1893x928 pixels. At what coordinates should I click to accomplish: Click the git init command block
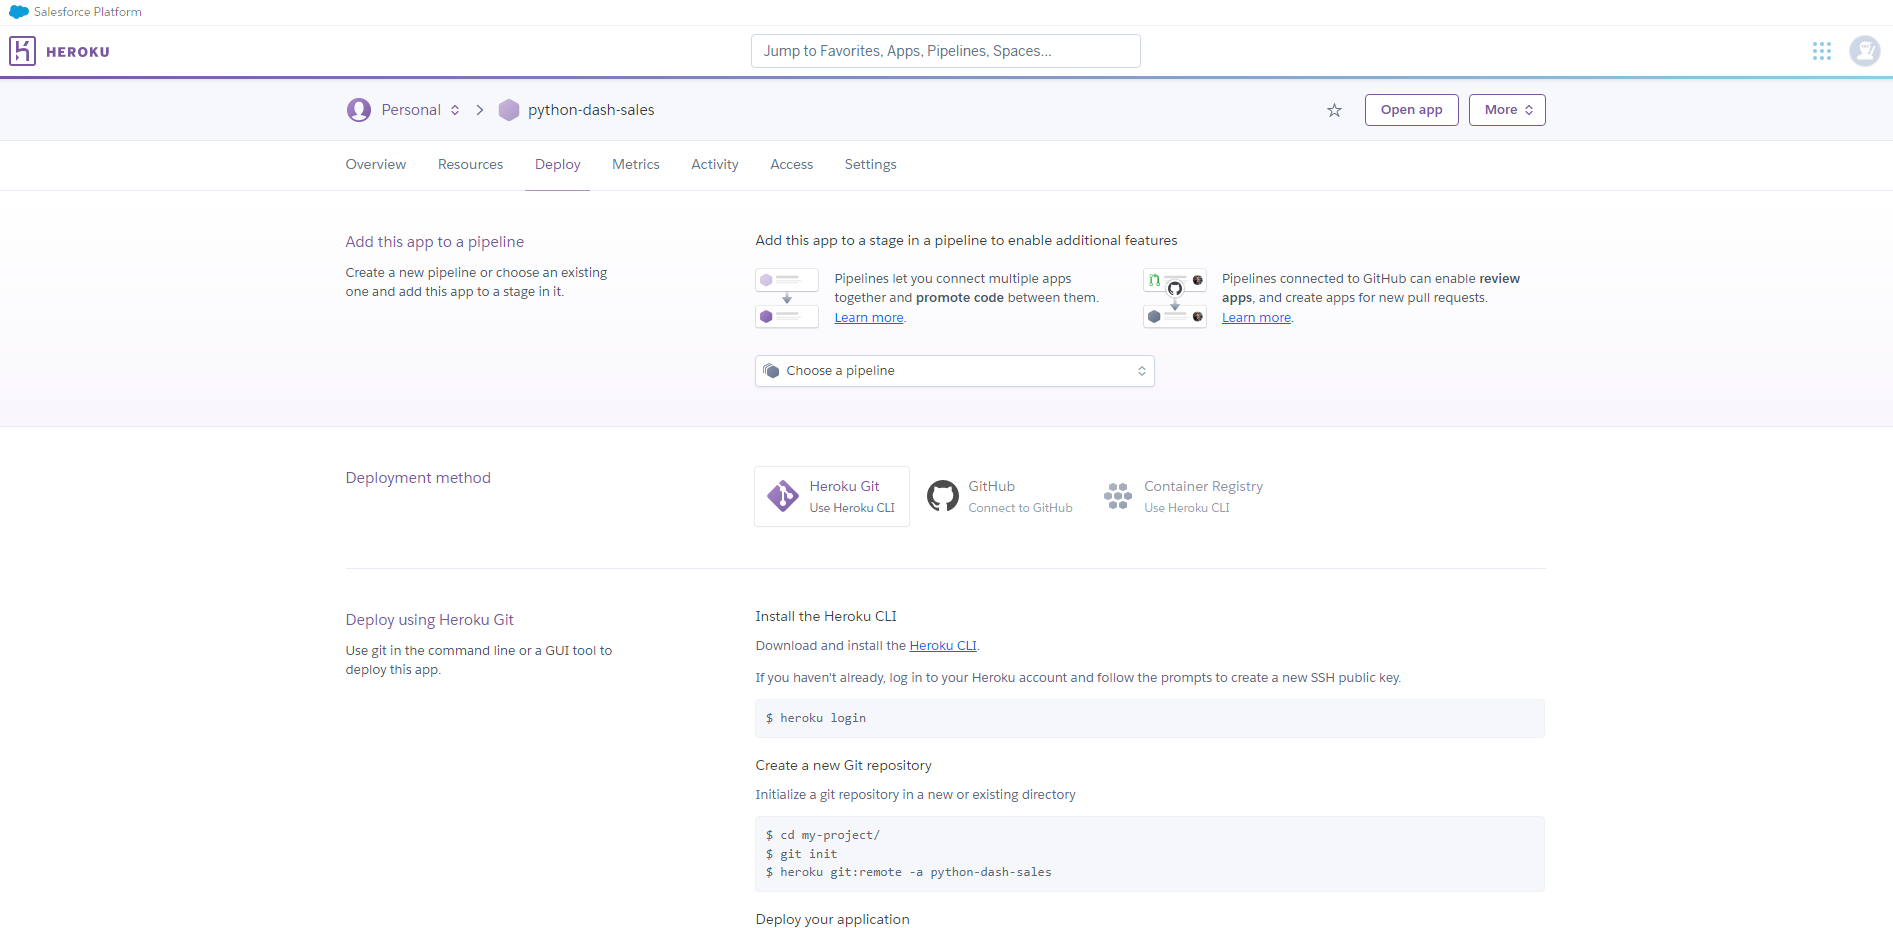[1150, 854]
